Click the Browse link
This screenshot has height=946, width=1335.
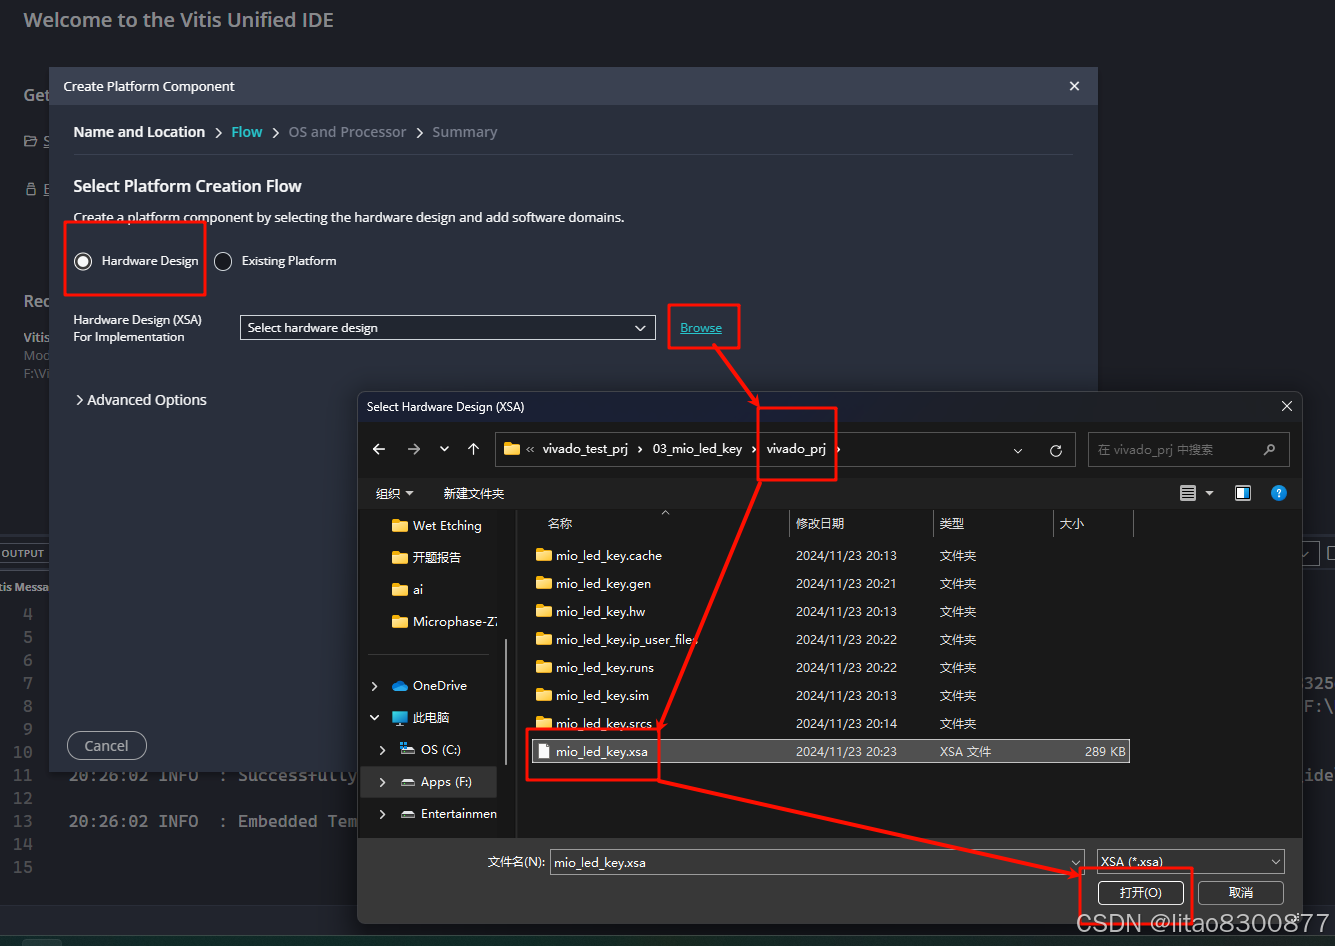coord(701,328)
